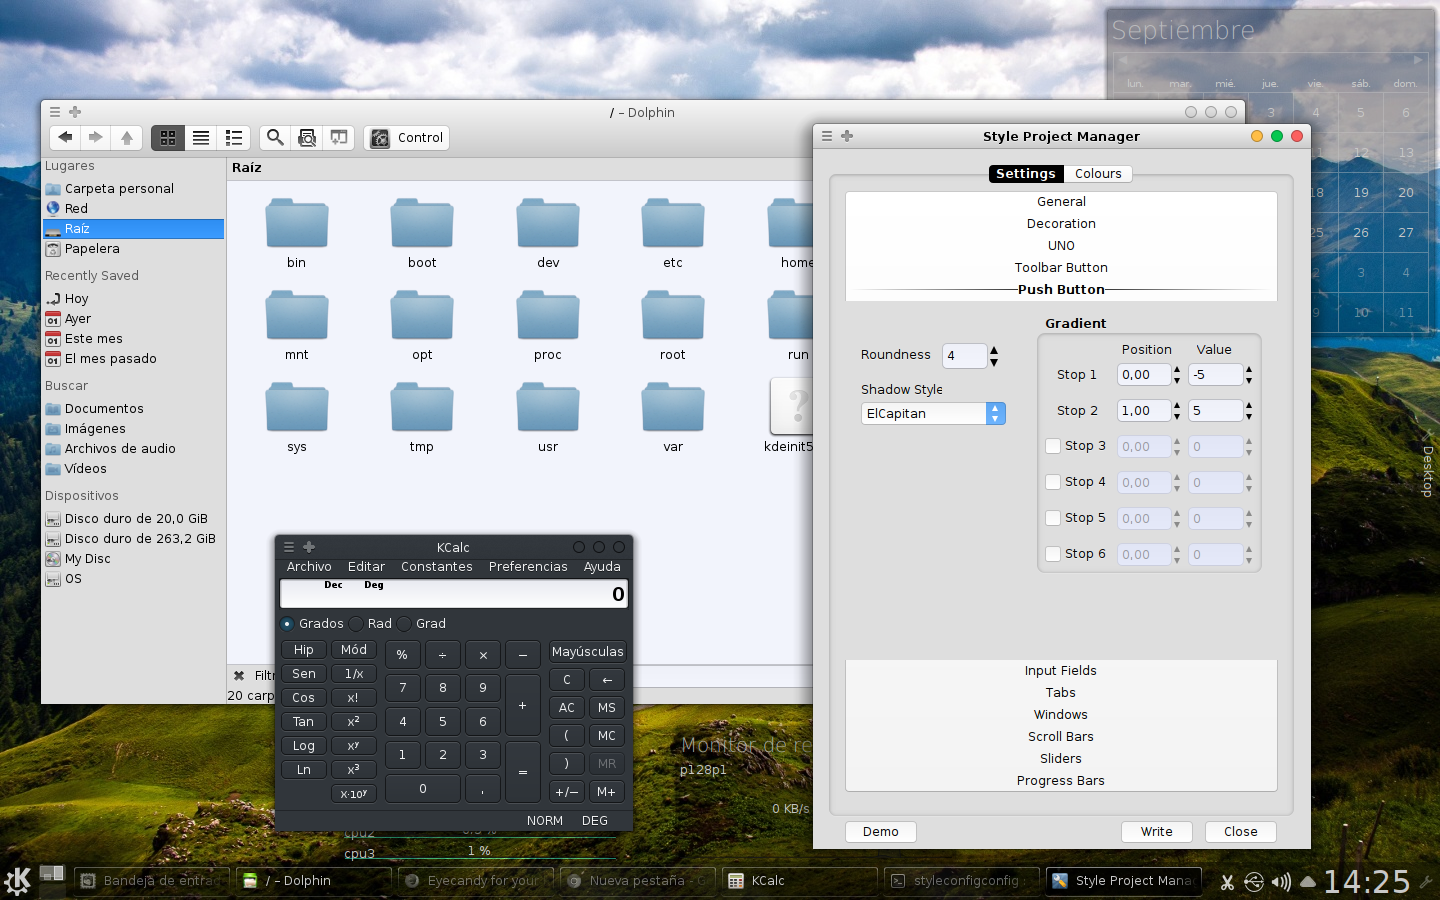
Task: Click Close in Style Project Manager
Action: coord(1241,832)
